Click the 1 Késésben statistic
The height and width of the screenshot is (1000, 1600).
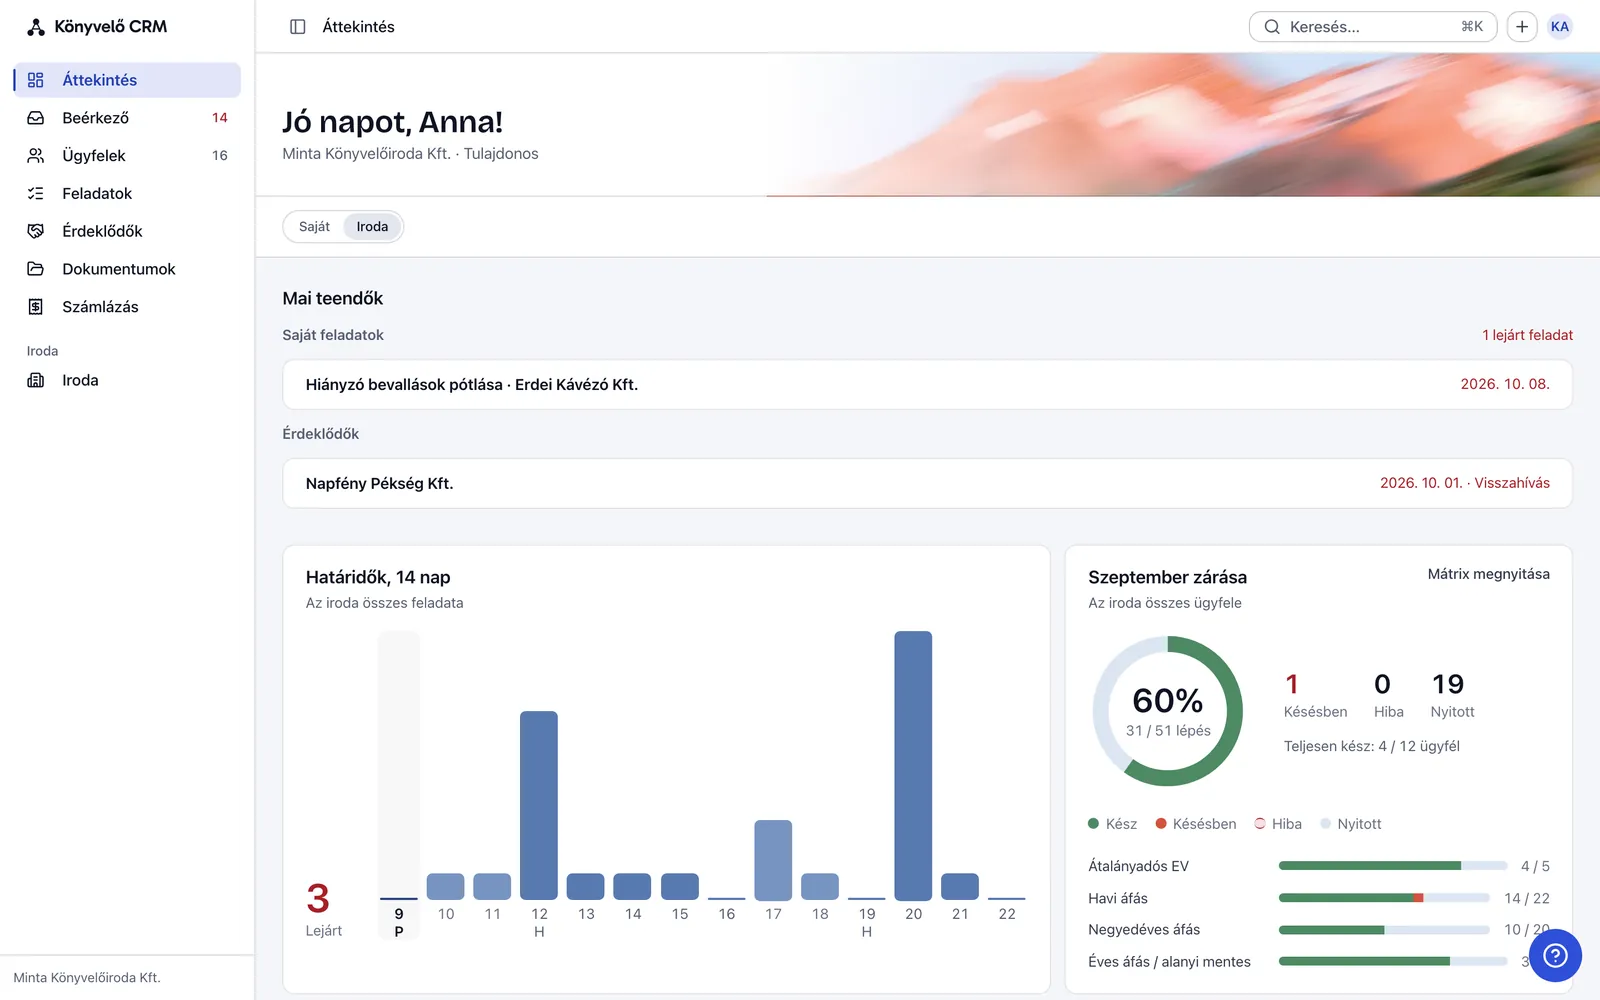(1315, 696)
